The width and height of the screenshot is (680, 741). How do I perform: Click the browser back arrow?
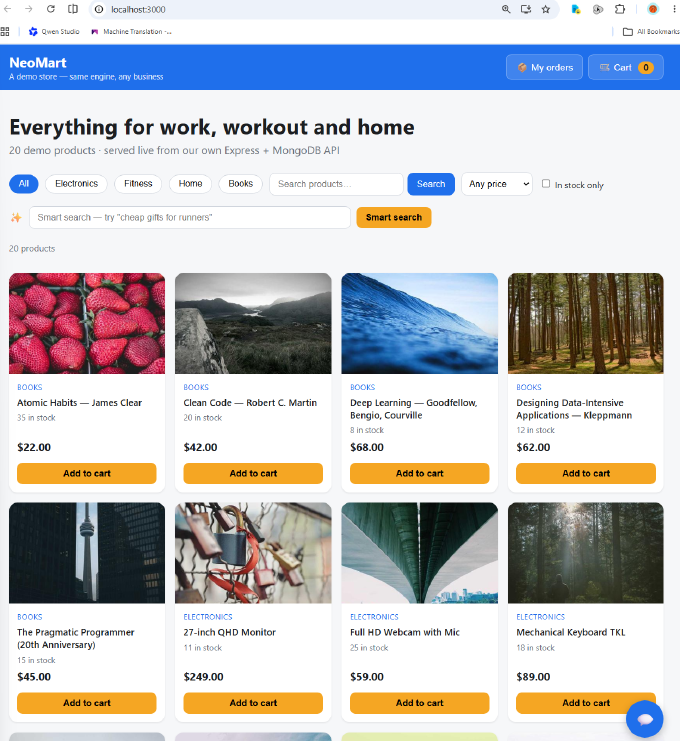coord(8,9)
